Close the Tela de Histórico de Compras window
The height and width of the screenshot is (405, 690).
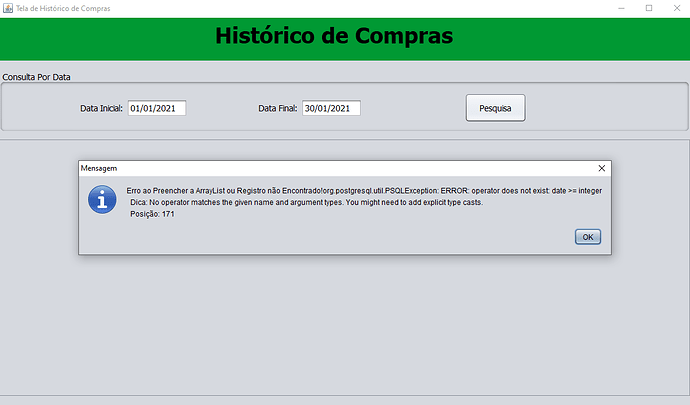tap(677, 8)
